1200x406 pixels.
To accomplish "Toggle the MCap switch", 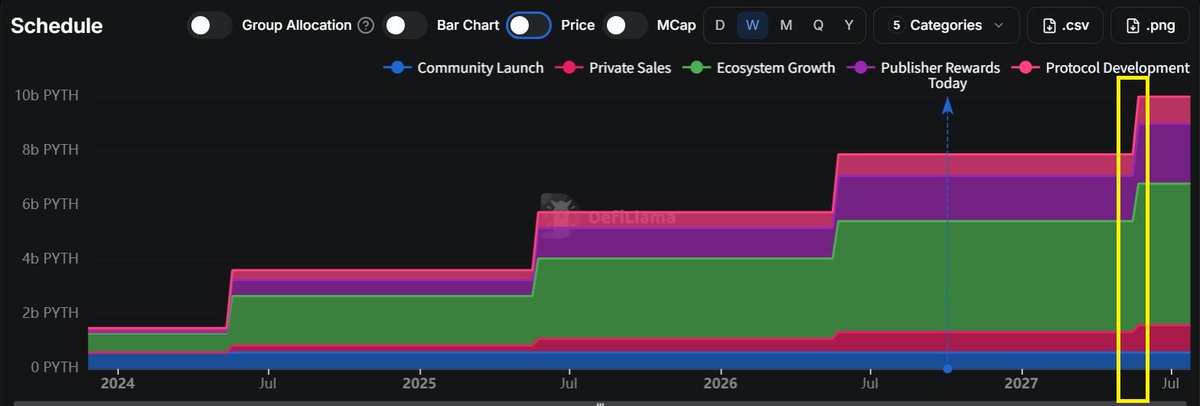I will pos(625,25).
